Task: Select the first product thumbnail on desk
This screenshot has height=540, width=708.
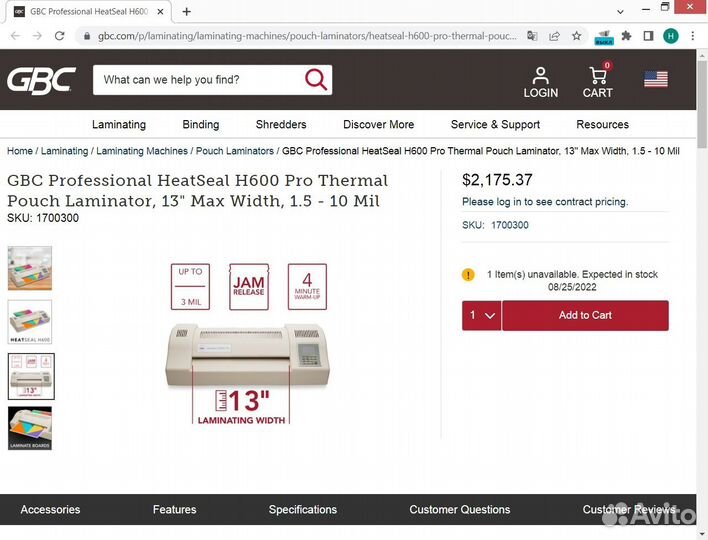Action: (x=30, y=268)
